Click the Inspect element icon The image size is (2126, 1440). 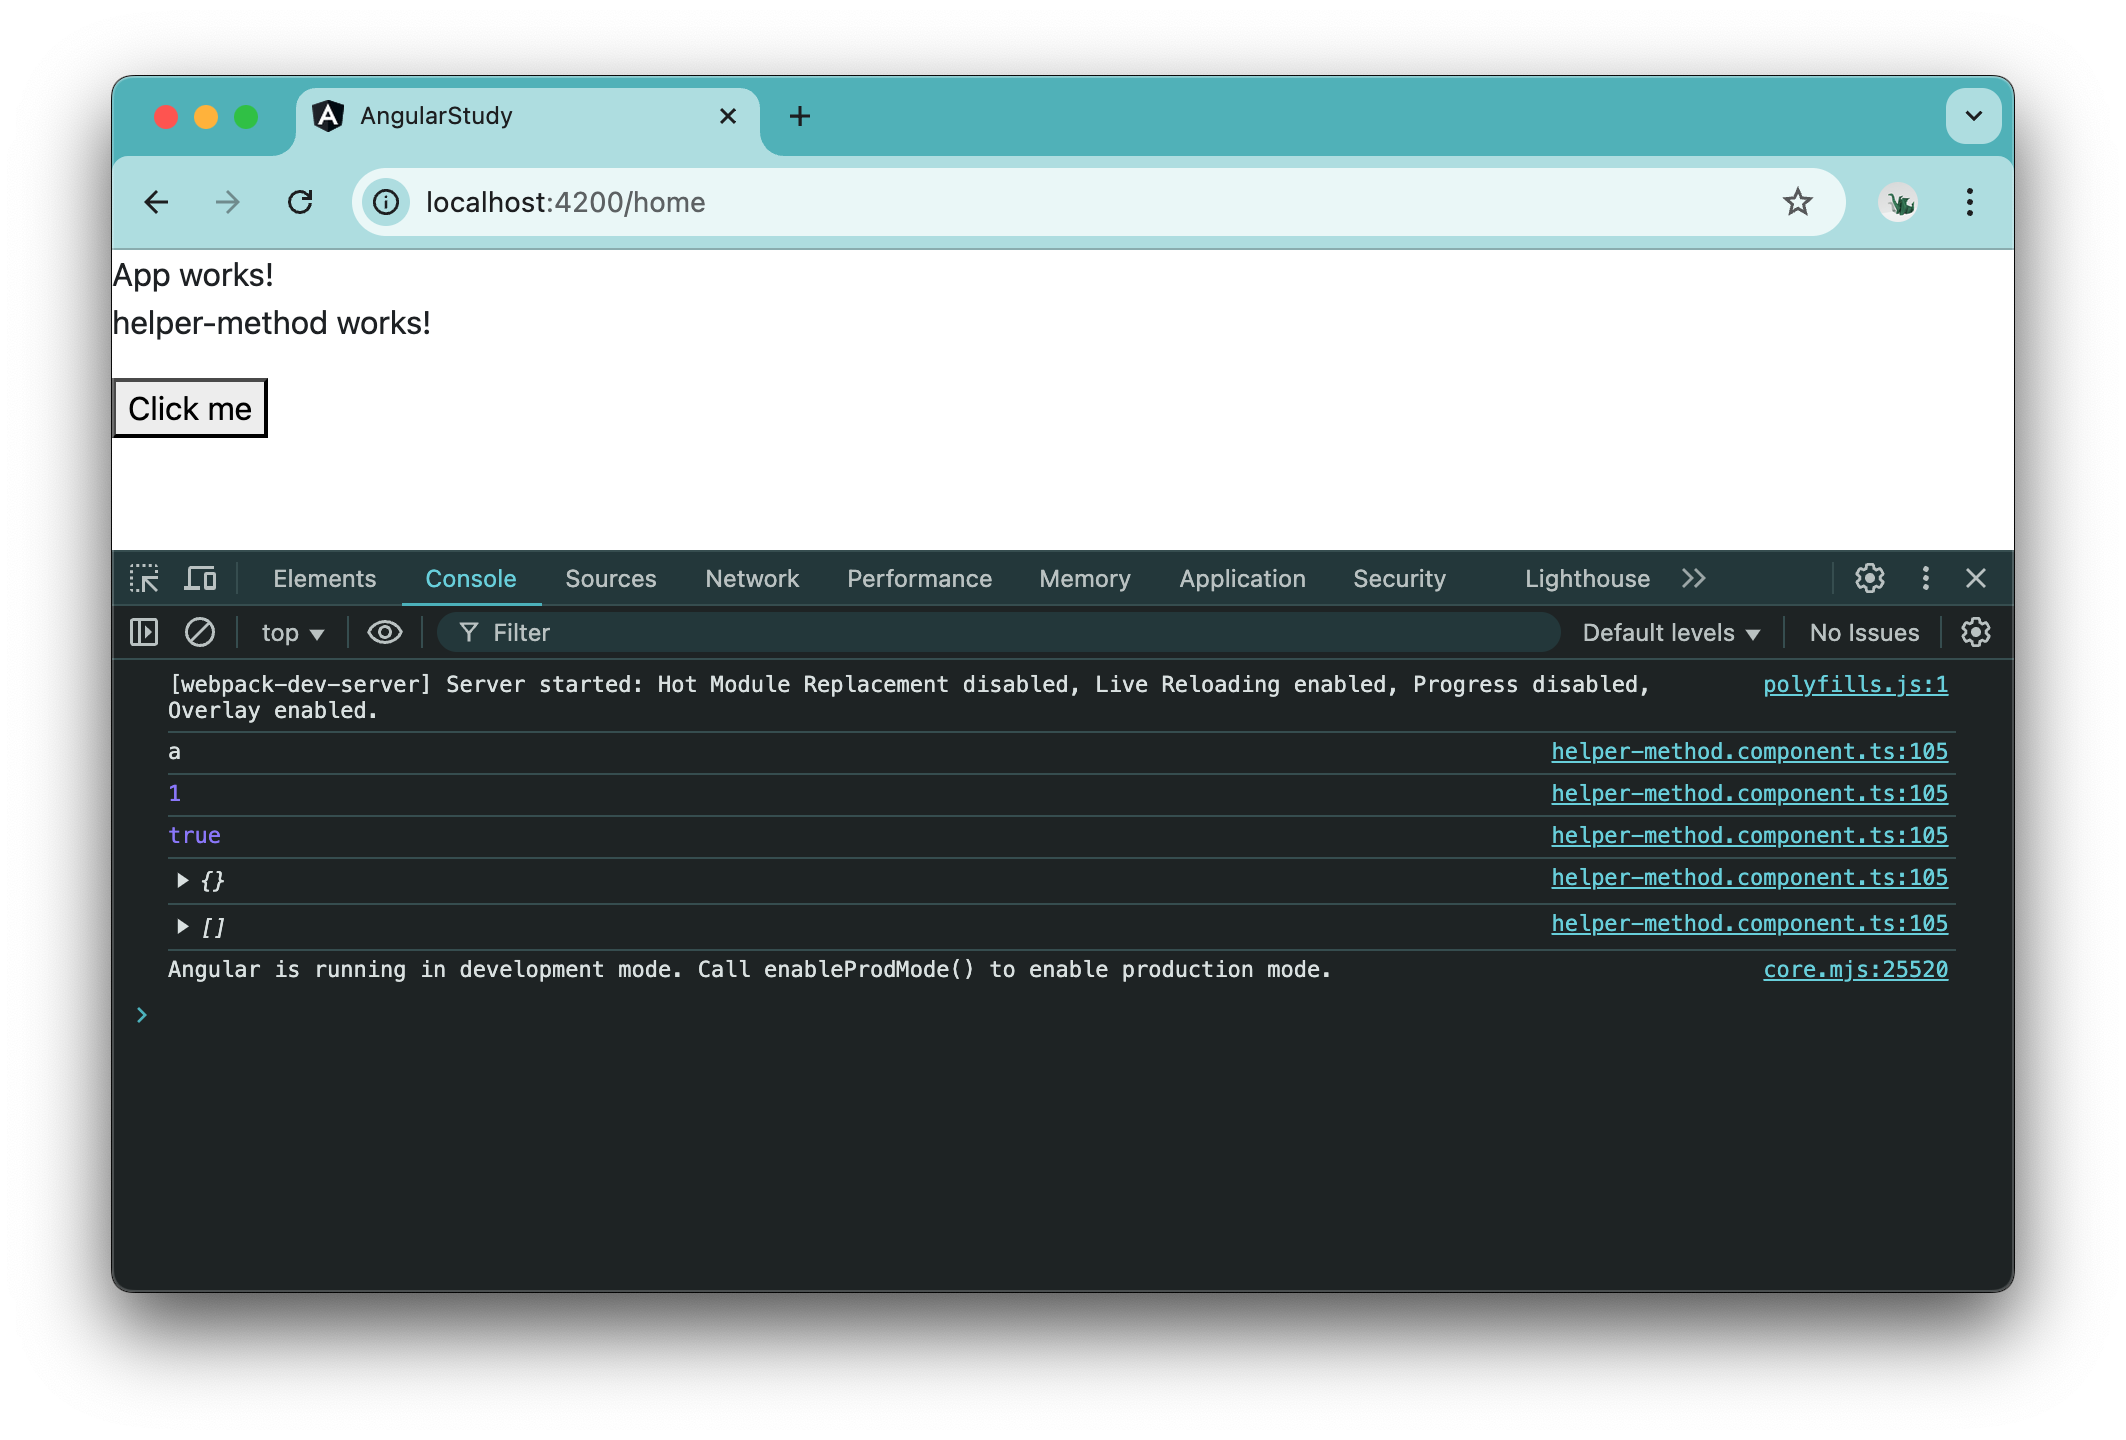(x=148, y=579)
